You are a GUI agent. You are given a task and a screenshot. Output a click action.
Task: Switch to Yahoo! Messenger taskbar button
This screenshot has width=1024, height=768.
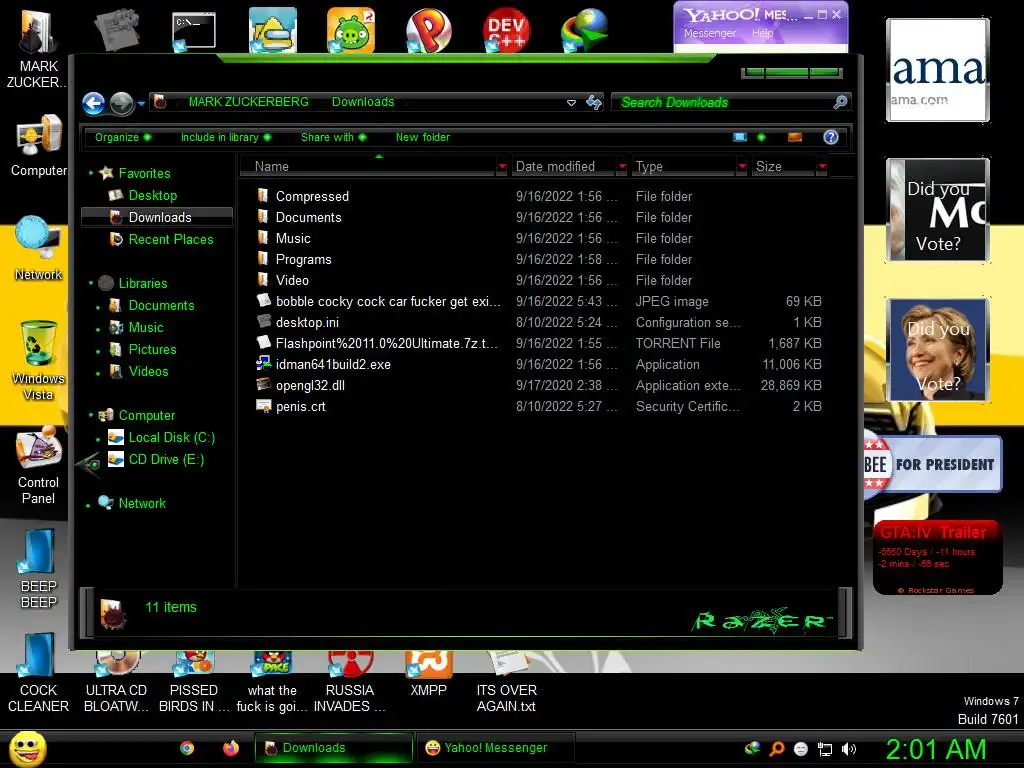[494, 748]
